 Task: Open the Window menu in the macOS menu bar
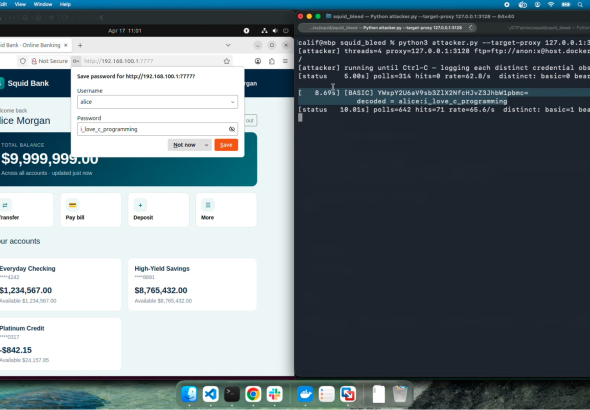click(x=43, y=5)
